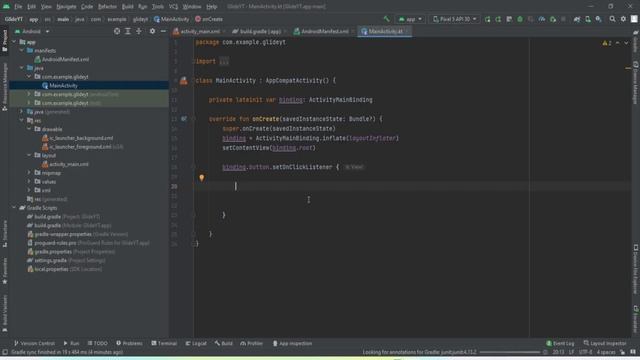The height and width of the screenshot is (360, 640).
Task: Open the Refactor menu
Action: click(107, 7)
